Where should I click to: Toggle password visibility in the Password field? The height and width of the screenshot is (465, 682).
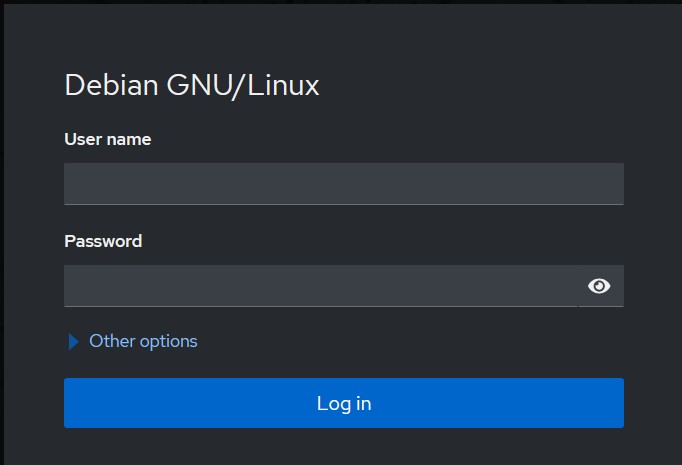pyautogui.click(x=599, y=286)
